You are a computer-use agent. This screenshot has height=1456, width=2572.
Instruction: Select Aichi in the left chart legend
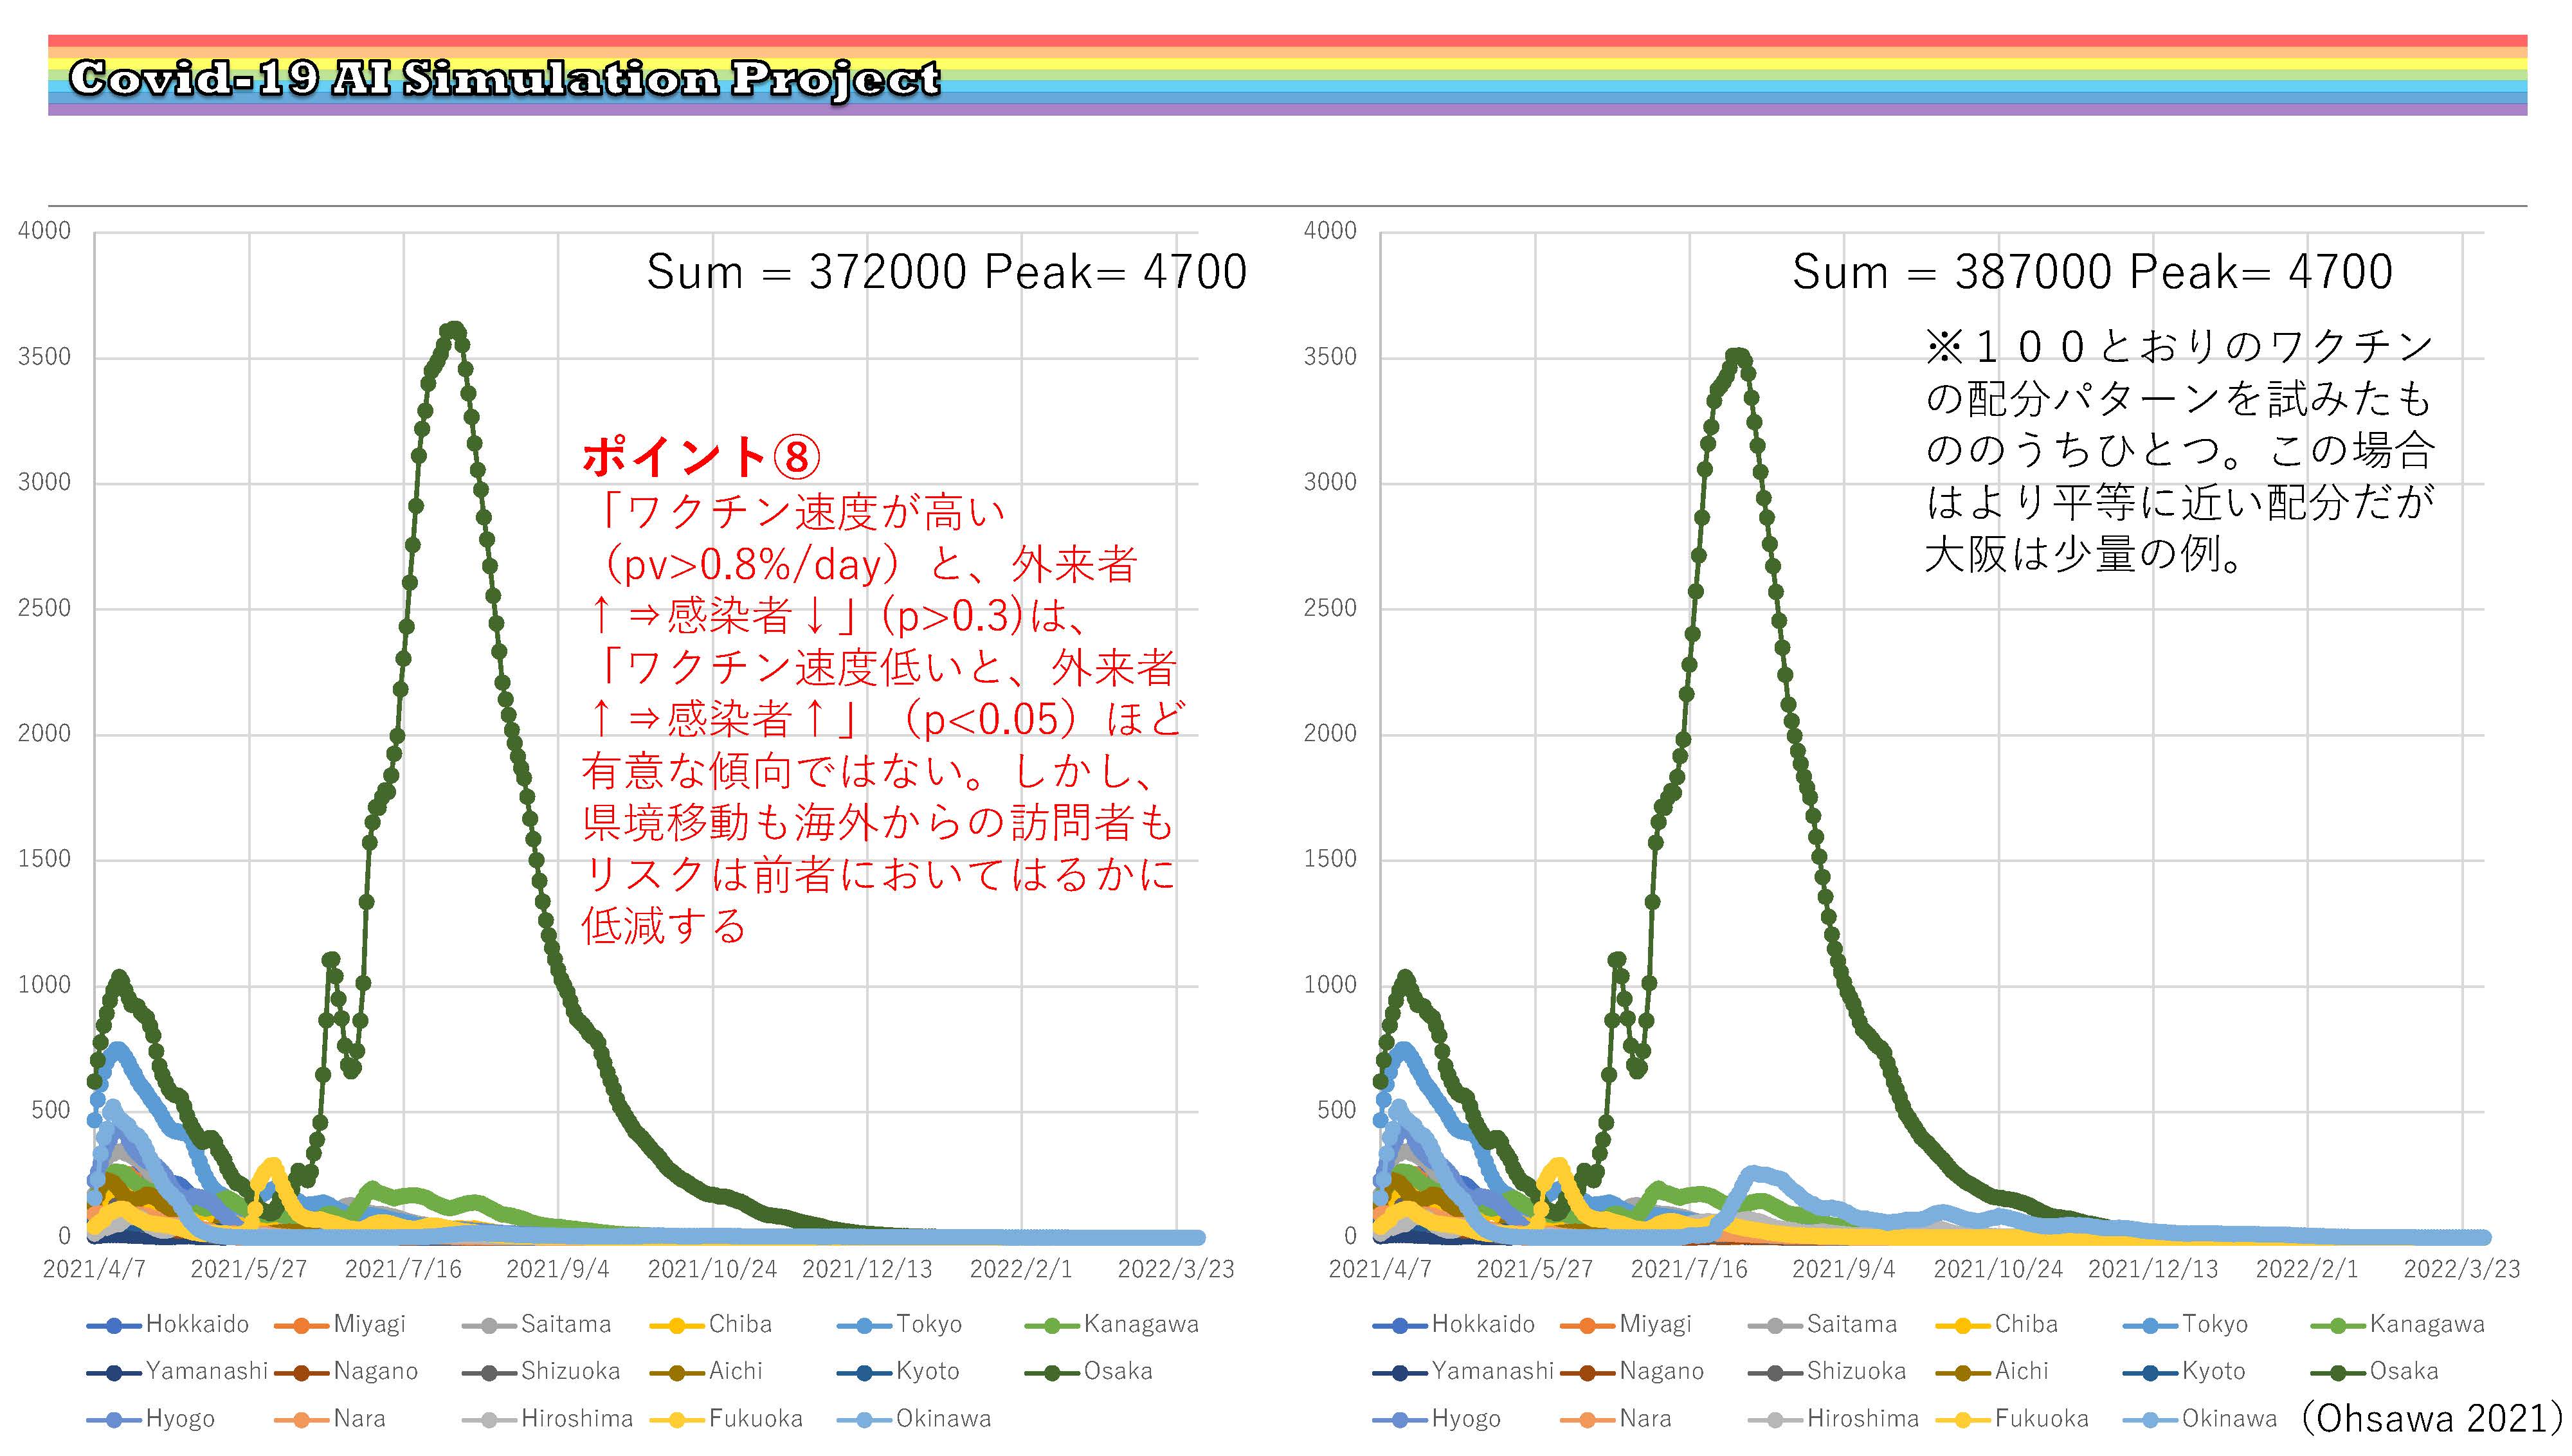pos(706,1371)
